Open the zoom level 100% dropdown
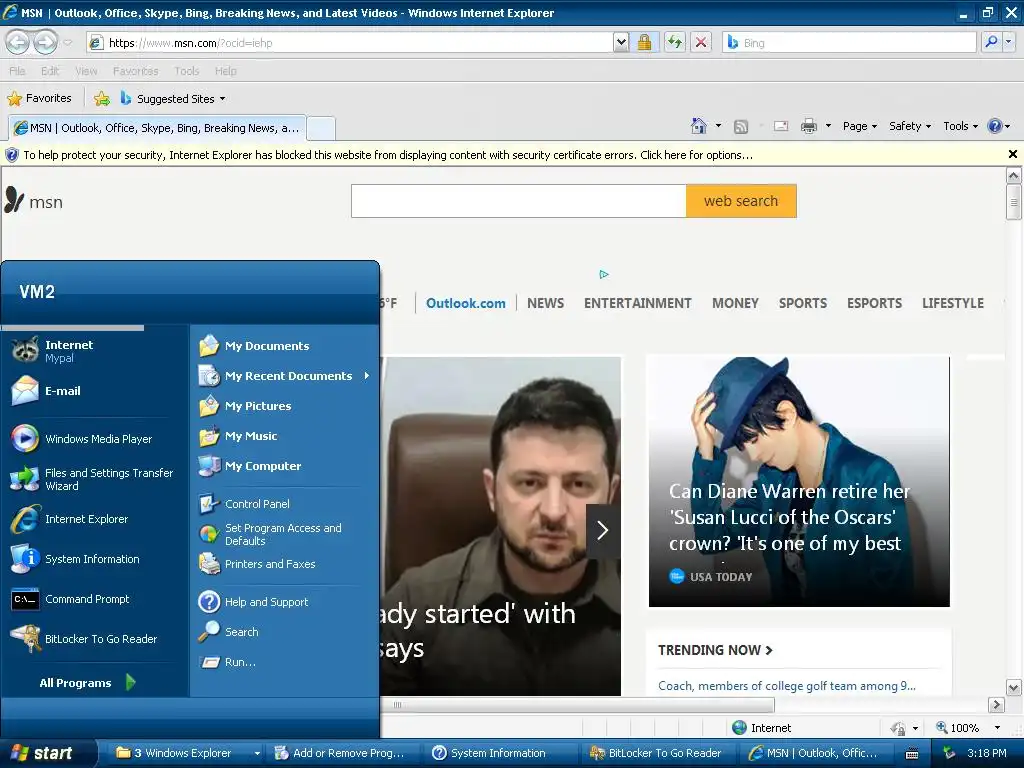 tap(997, 728)
